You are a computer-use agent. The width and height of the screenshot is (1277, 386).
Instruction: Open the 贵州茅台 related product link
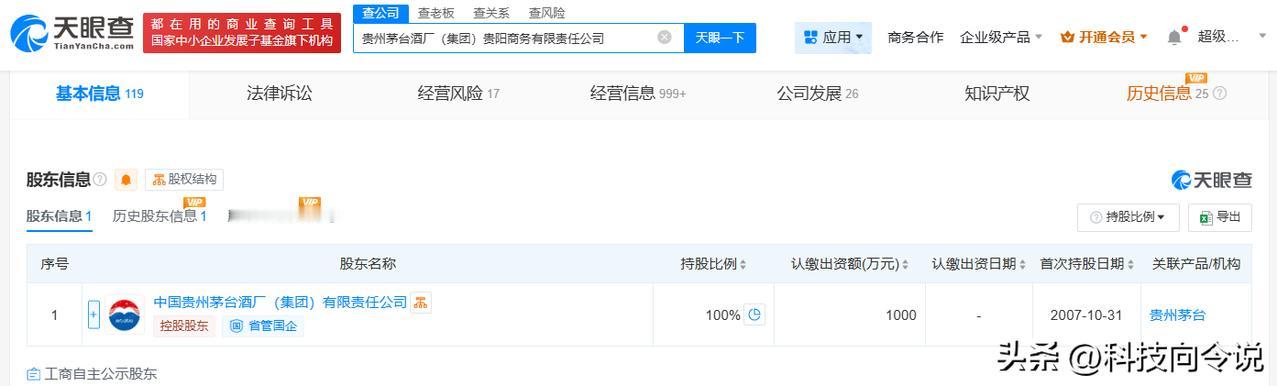tap(1178, 315)
